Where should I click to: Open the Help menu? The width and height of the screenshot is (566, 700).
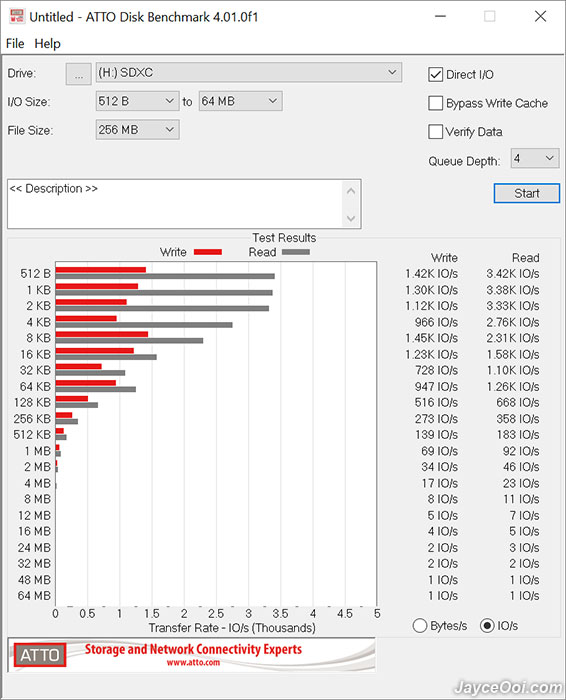tap(47, 44)
